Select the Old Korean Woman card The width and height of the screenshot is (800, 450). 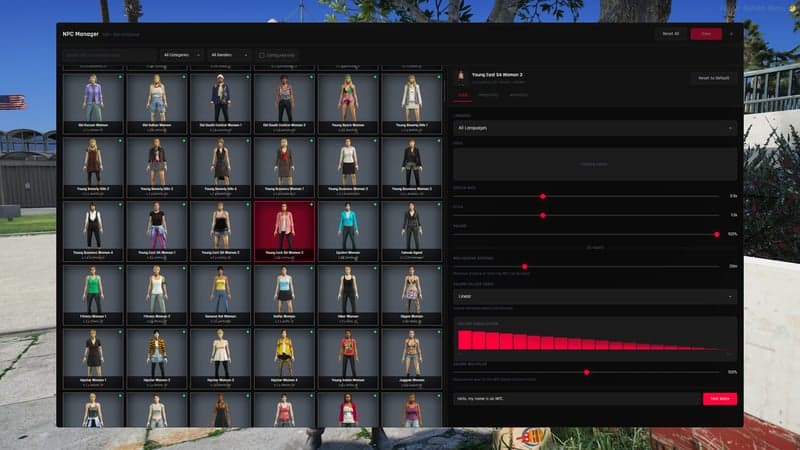click(93, 104)
